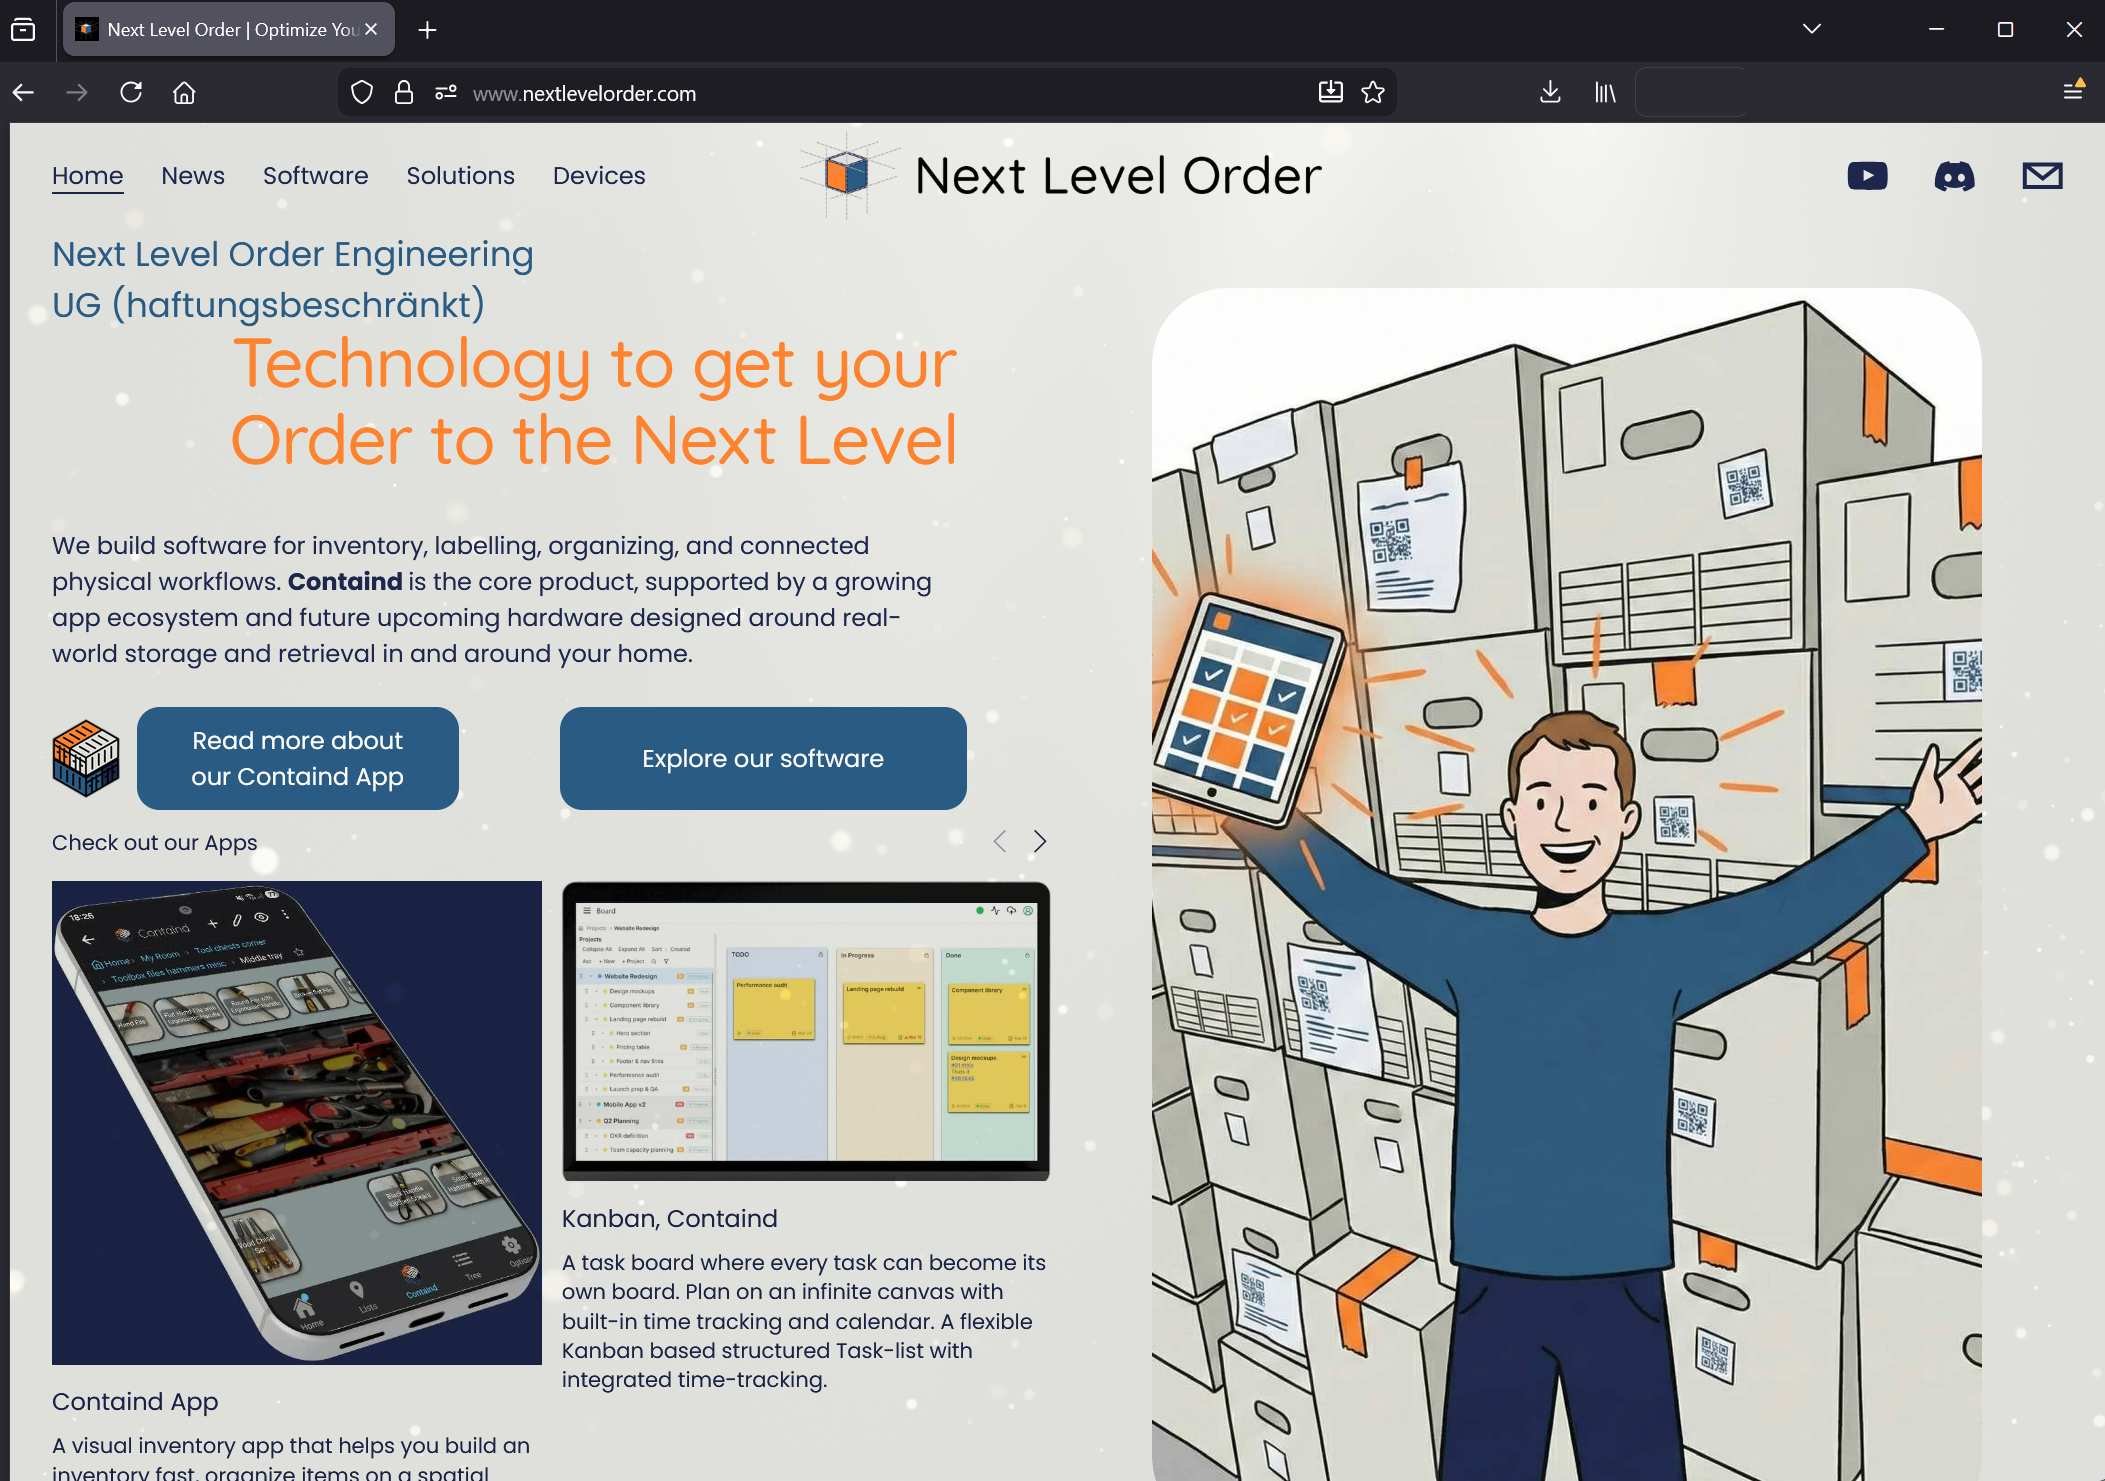Open the News menu item
This screenshot has height=1481, width=2105.
[x=193, y=176]
